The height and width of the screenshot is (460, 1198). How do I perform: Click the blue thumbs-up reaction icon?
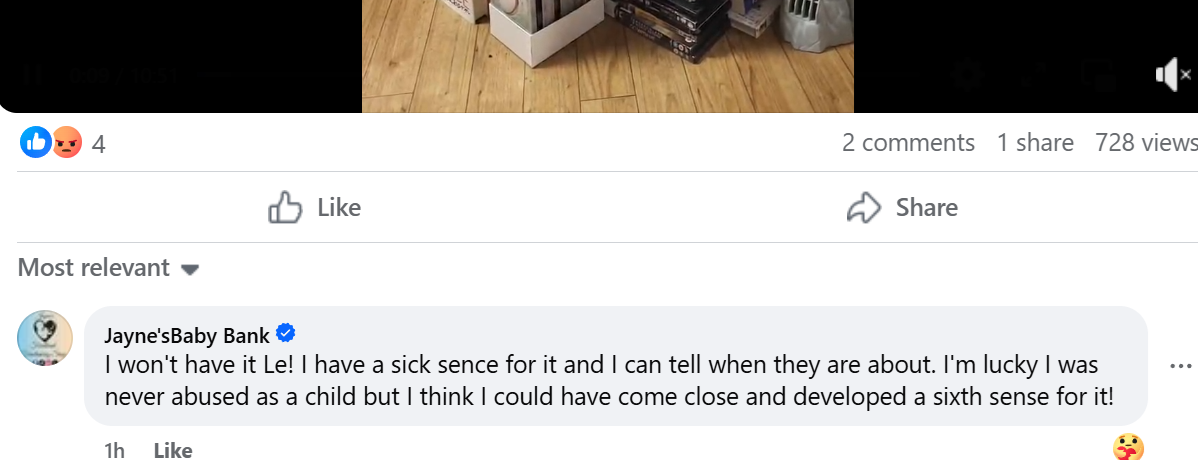35,143
